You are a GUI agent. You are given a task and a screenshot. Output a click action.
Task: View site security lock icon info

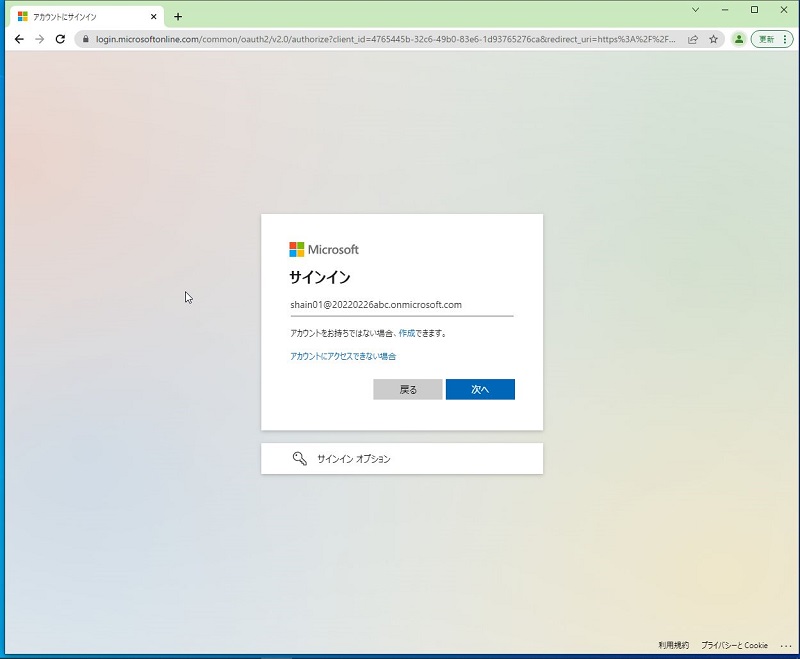click(86, 39)
